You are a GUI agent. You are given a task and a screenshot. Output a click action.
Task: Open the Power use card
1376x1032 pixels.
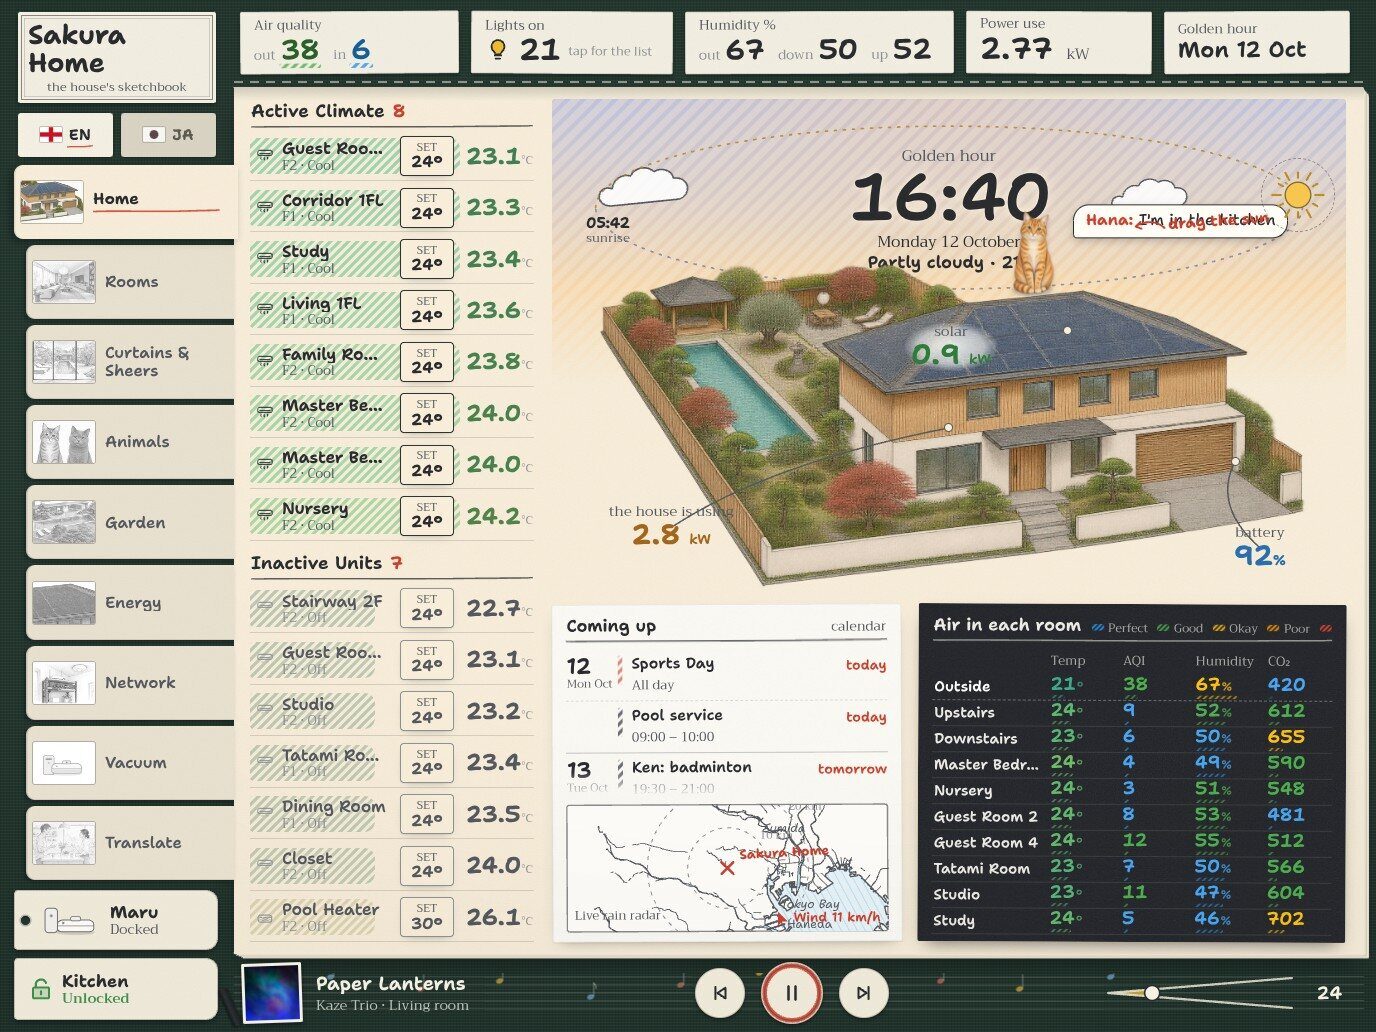tap(1058, 43)
